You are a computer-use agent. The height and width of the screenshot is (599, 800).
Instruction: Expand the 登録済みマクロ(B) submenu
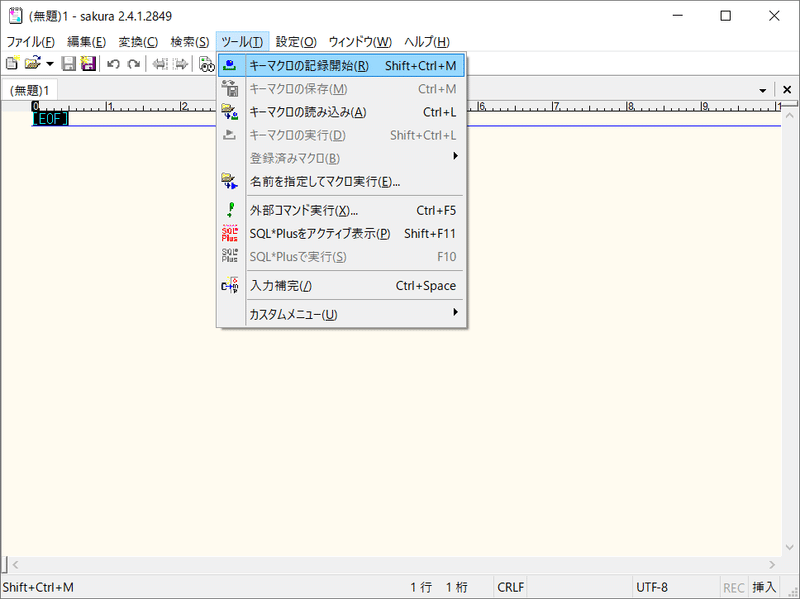coord(341,158)
